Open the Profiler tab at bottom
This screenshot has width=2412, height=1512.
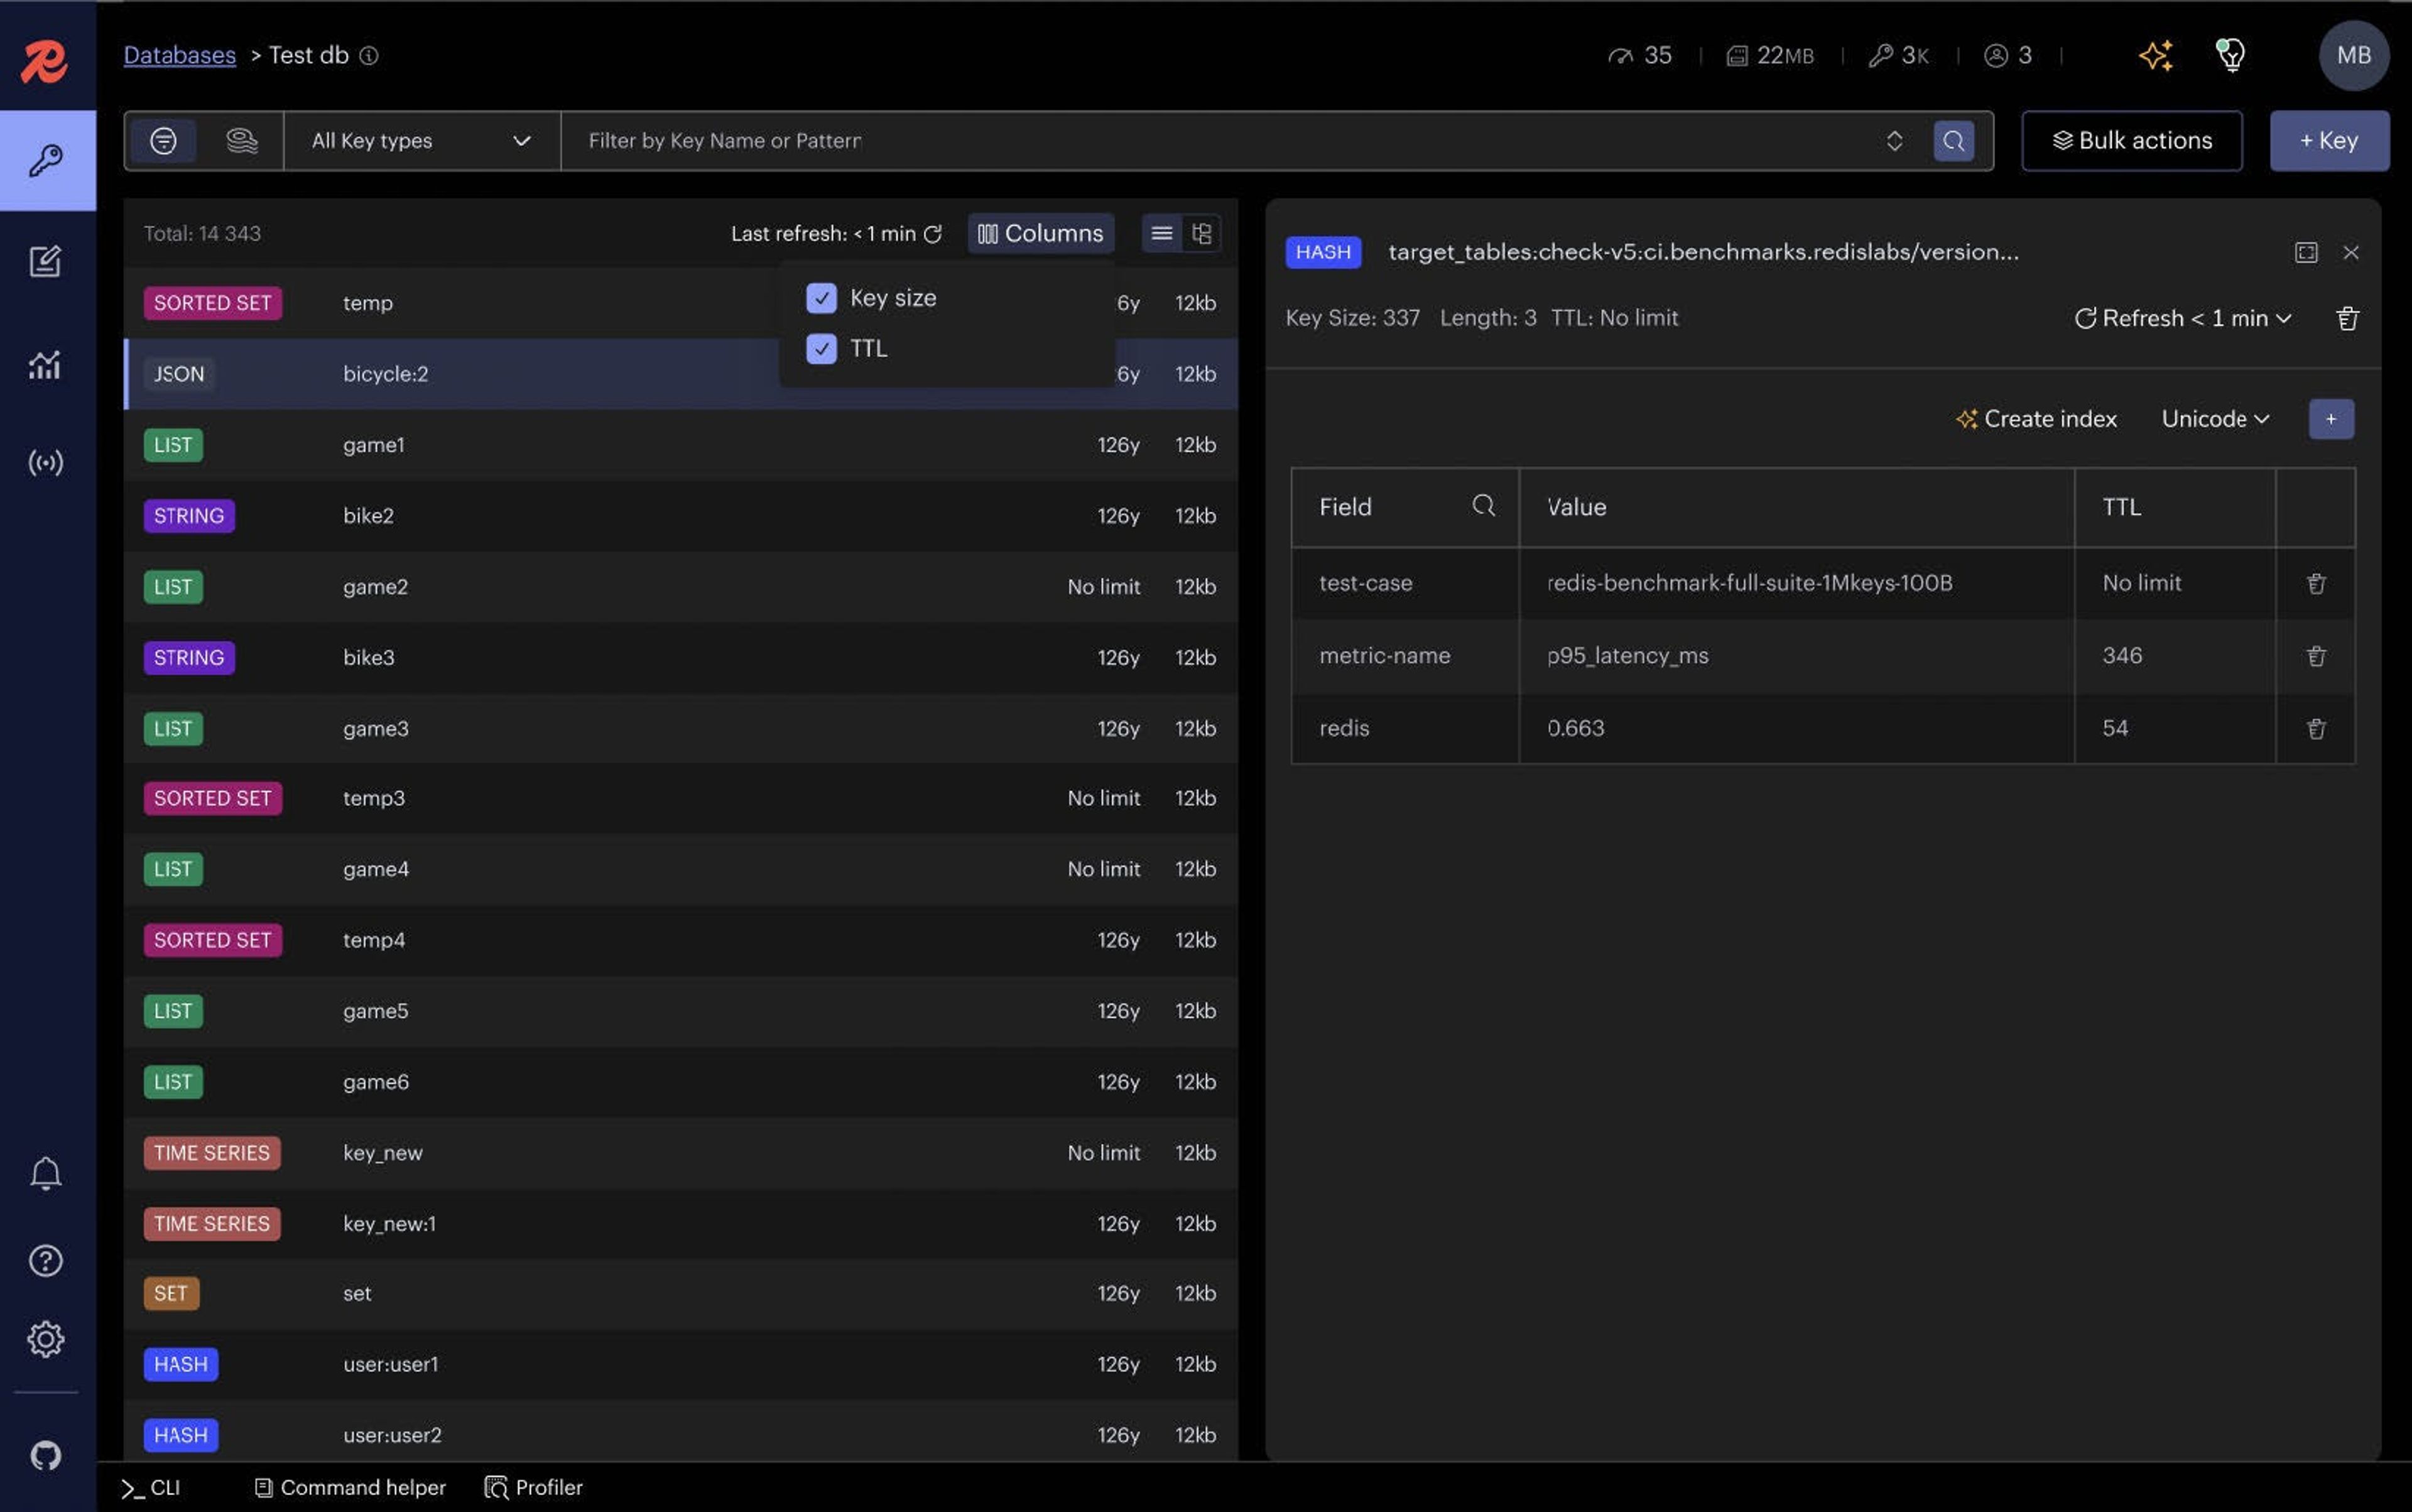[534, 1487]
